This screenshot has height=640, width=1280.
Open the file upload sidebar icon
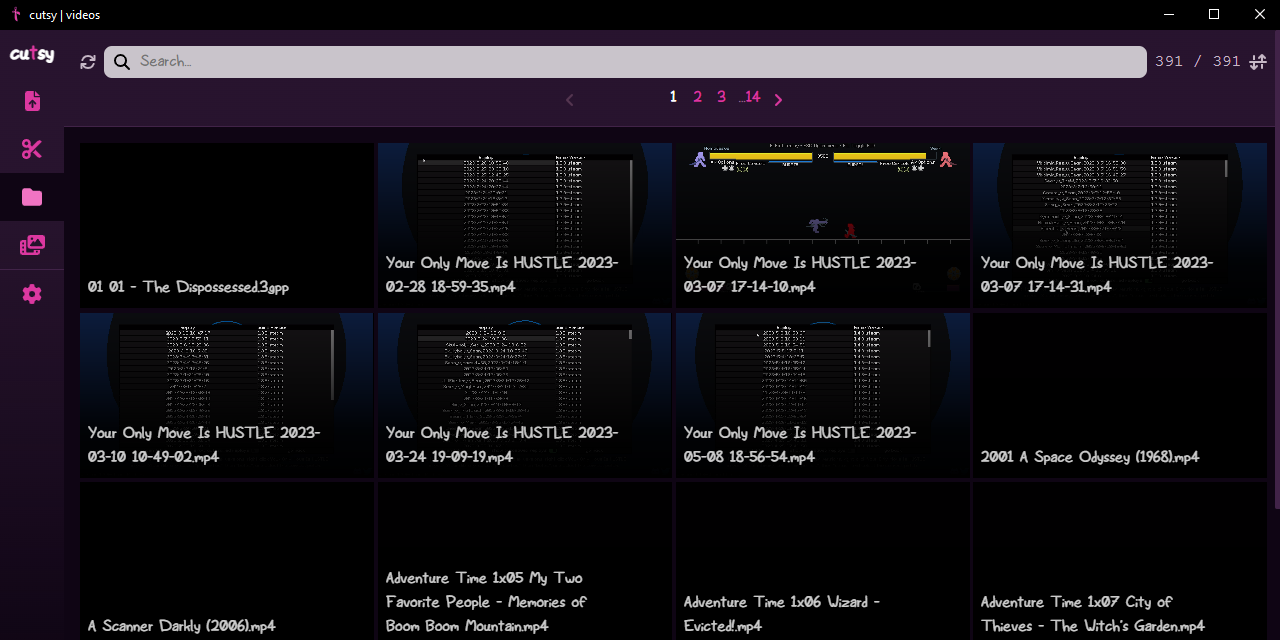[x=32, y=101]
